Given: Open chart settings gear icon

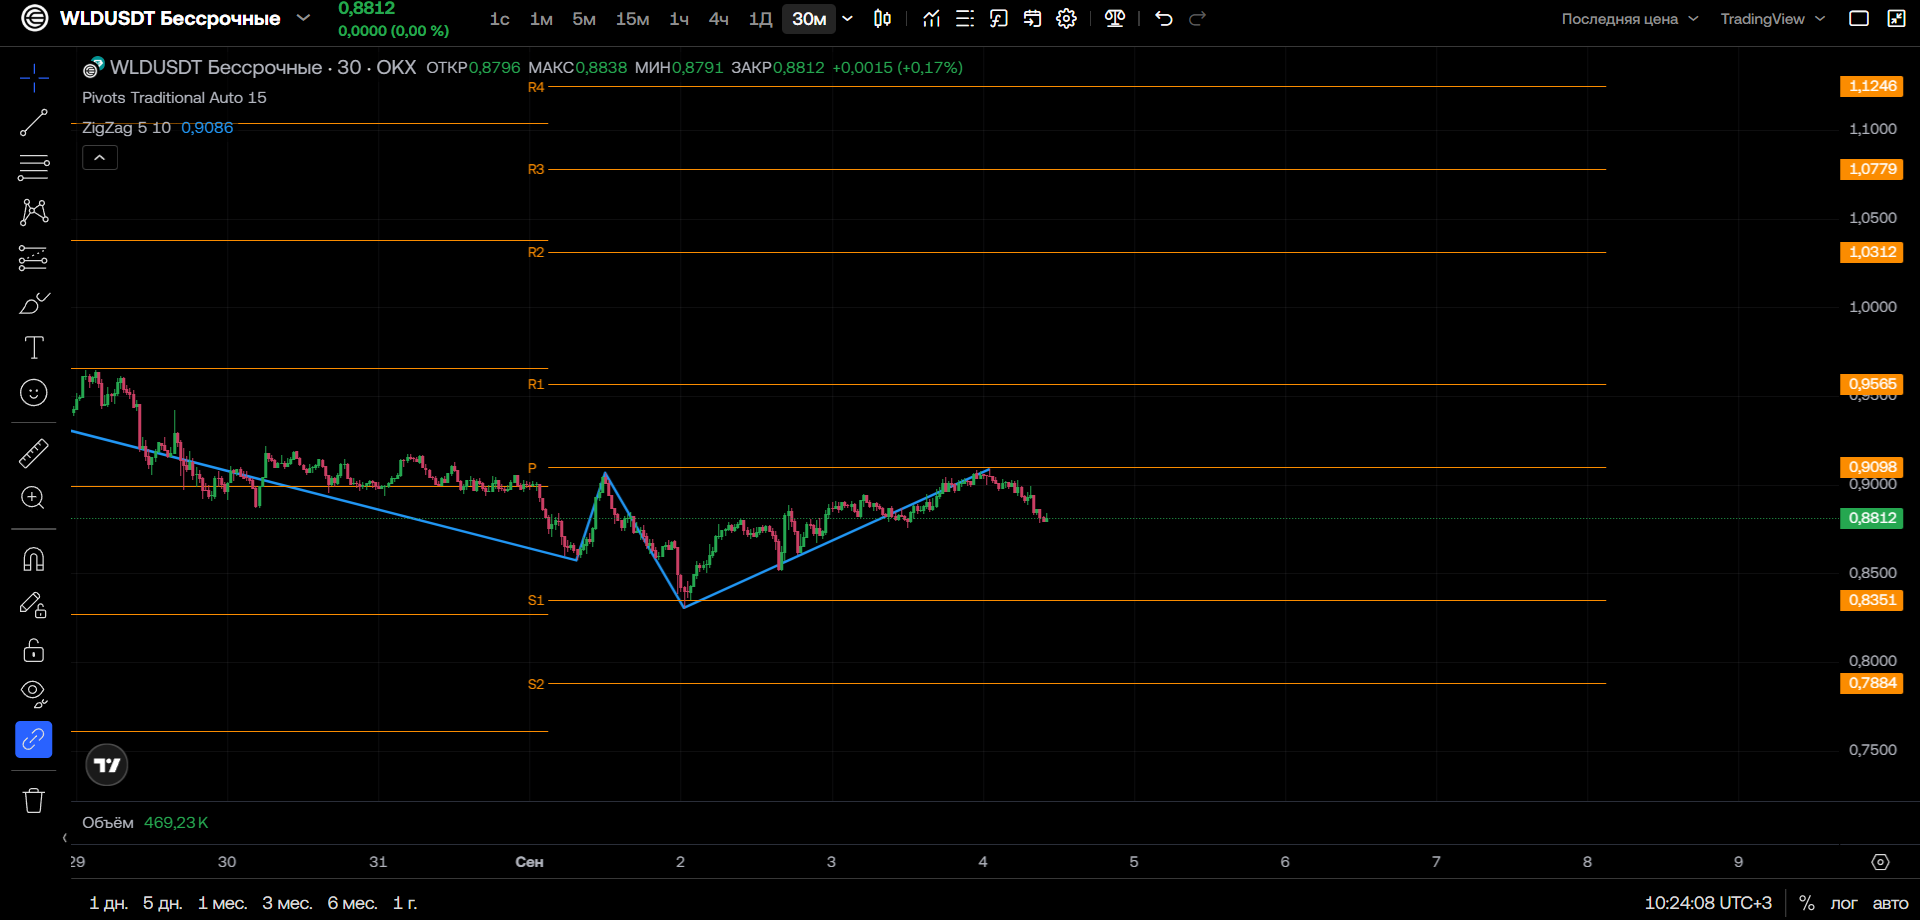Looking at the screenshot, I should click(x=1066, y=18).
